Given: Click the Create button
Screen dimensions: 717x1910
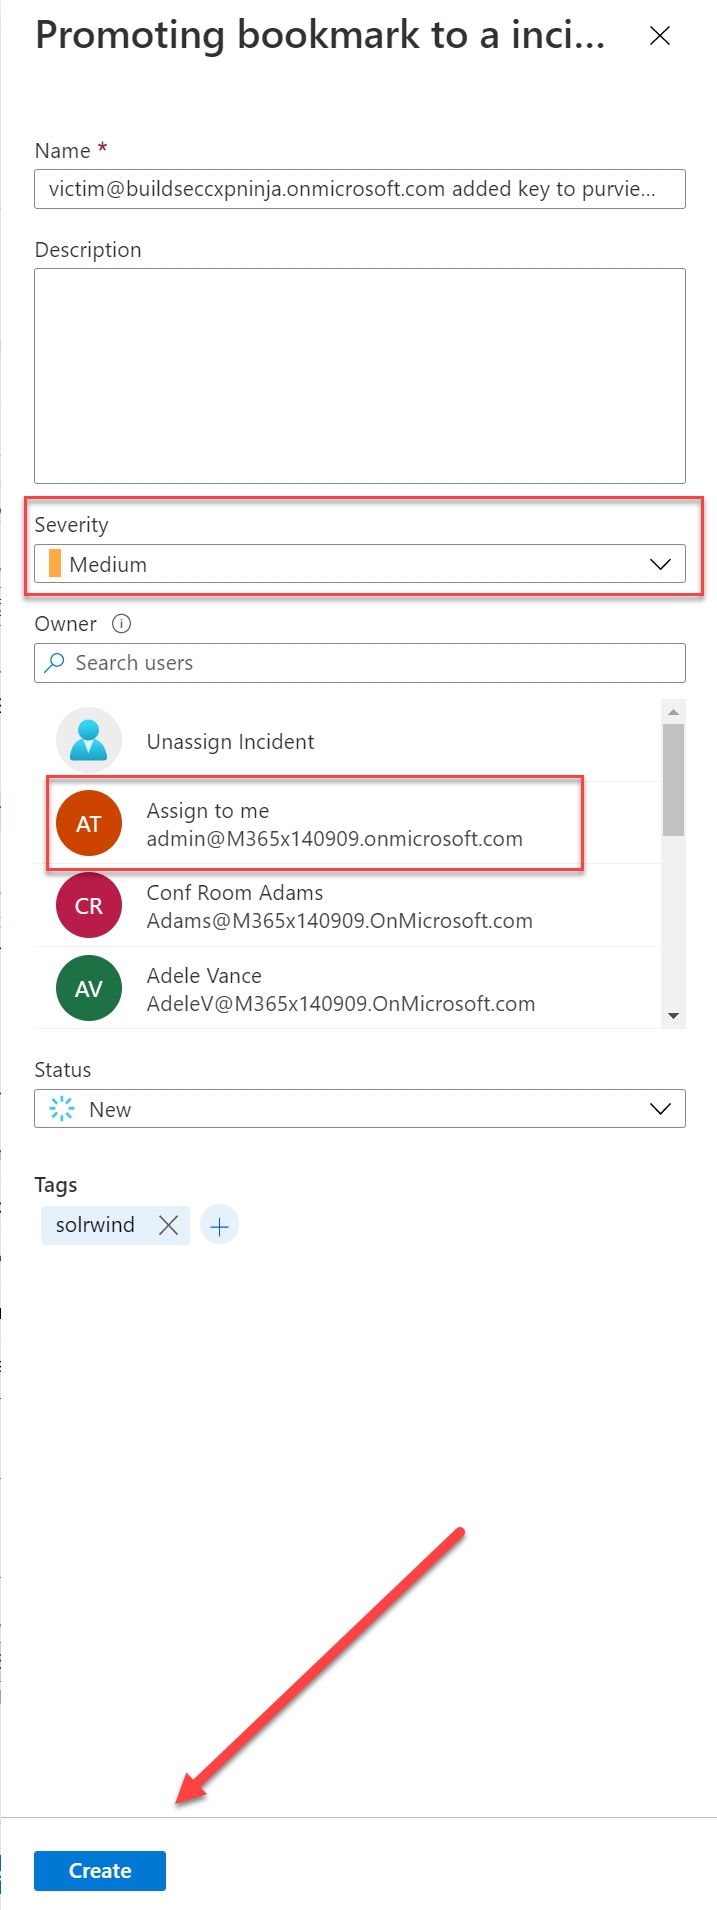Looking at the screenshot, I should point(100,1871).
